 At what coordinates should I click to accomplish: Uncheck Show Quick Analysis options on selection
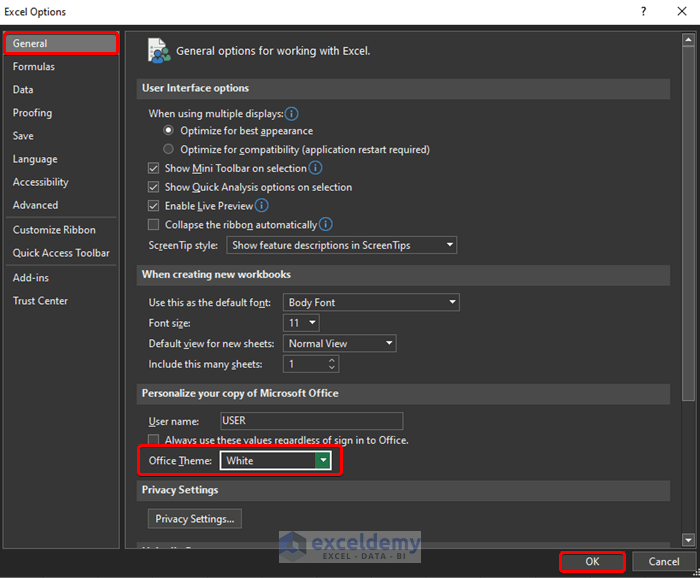tap(154, 187)
